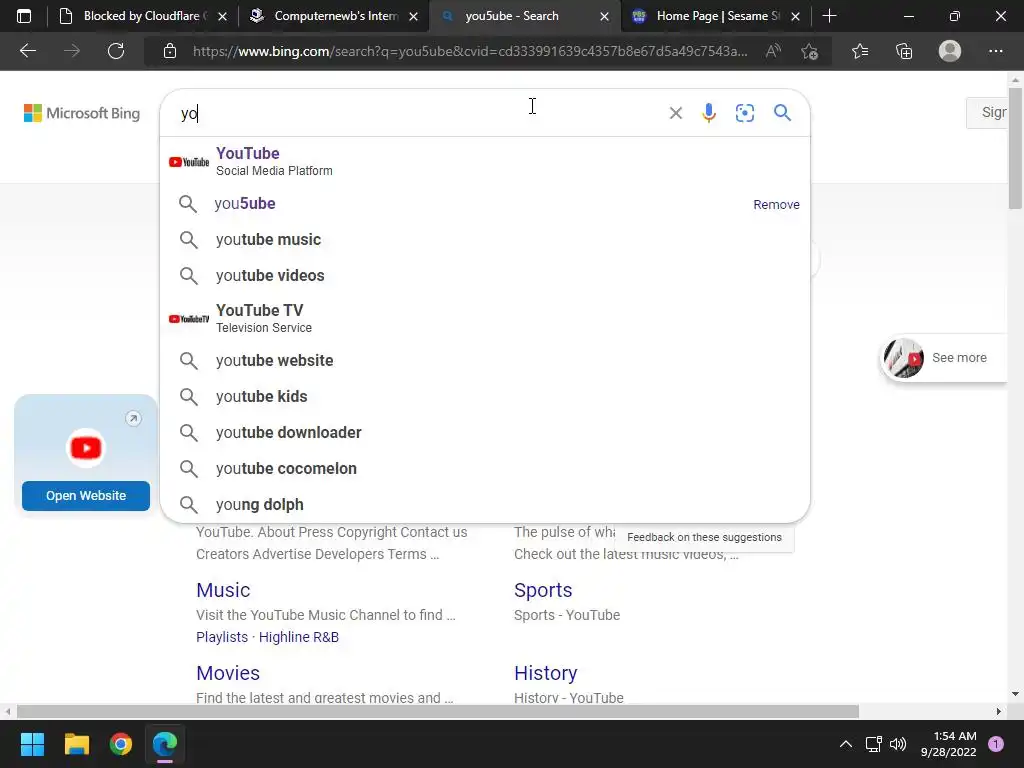The image size is (1024, 768).
Task: Click the address bar URL
Action: pos(470,51)
